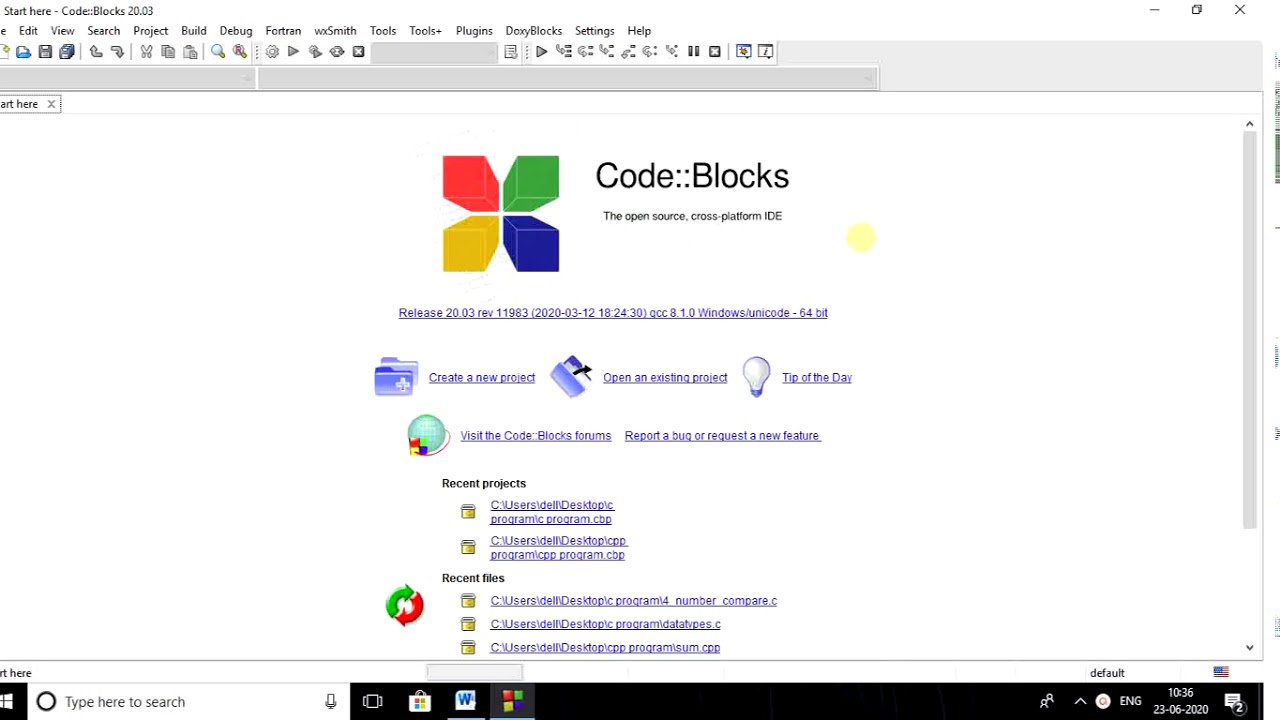Open recent project cpp program.cbp
1280x720 pixels.
(x=558, y=548)
